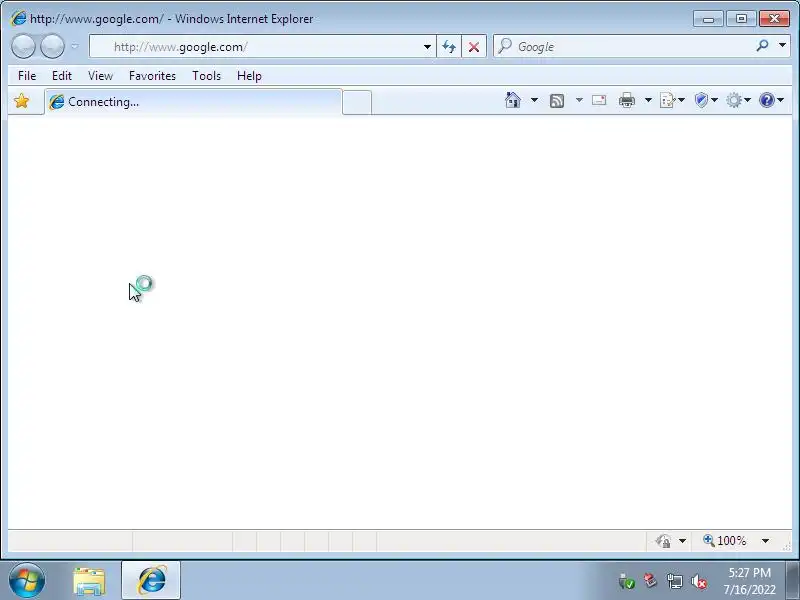Click the Home icon in command bar
The height and width of the screenshot is (600, 800).
tap(513, 100)
